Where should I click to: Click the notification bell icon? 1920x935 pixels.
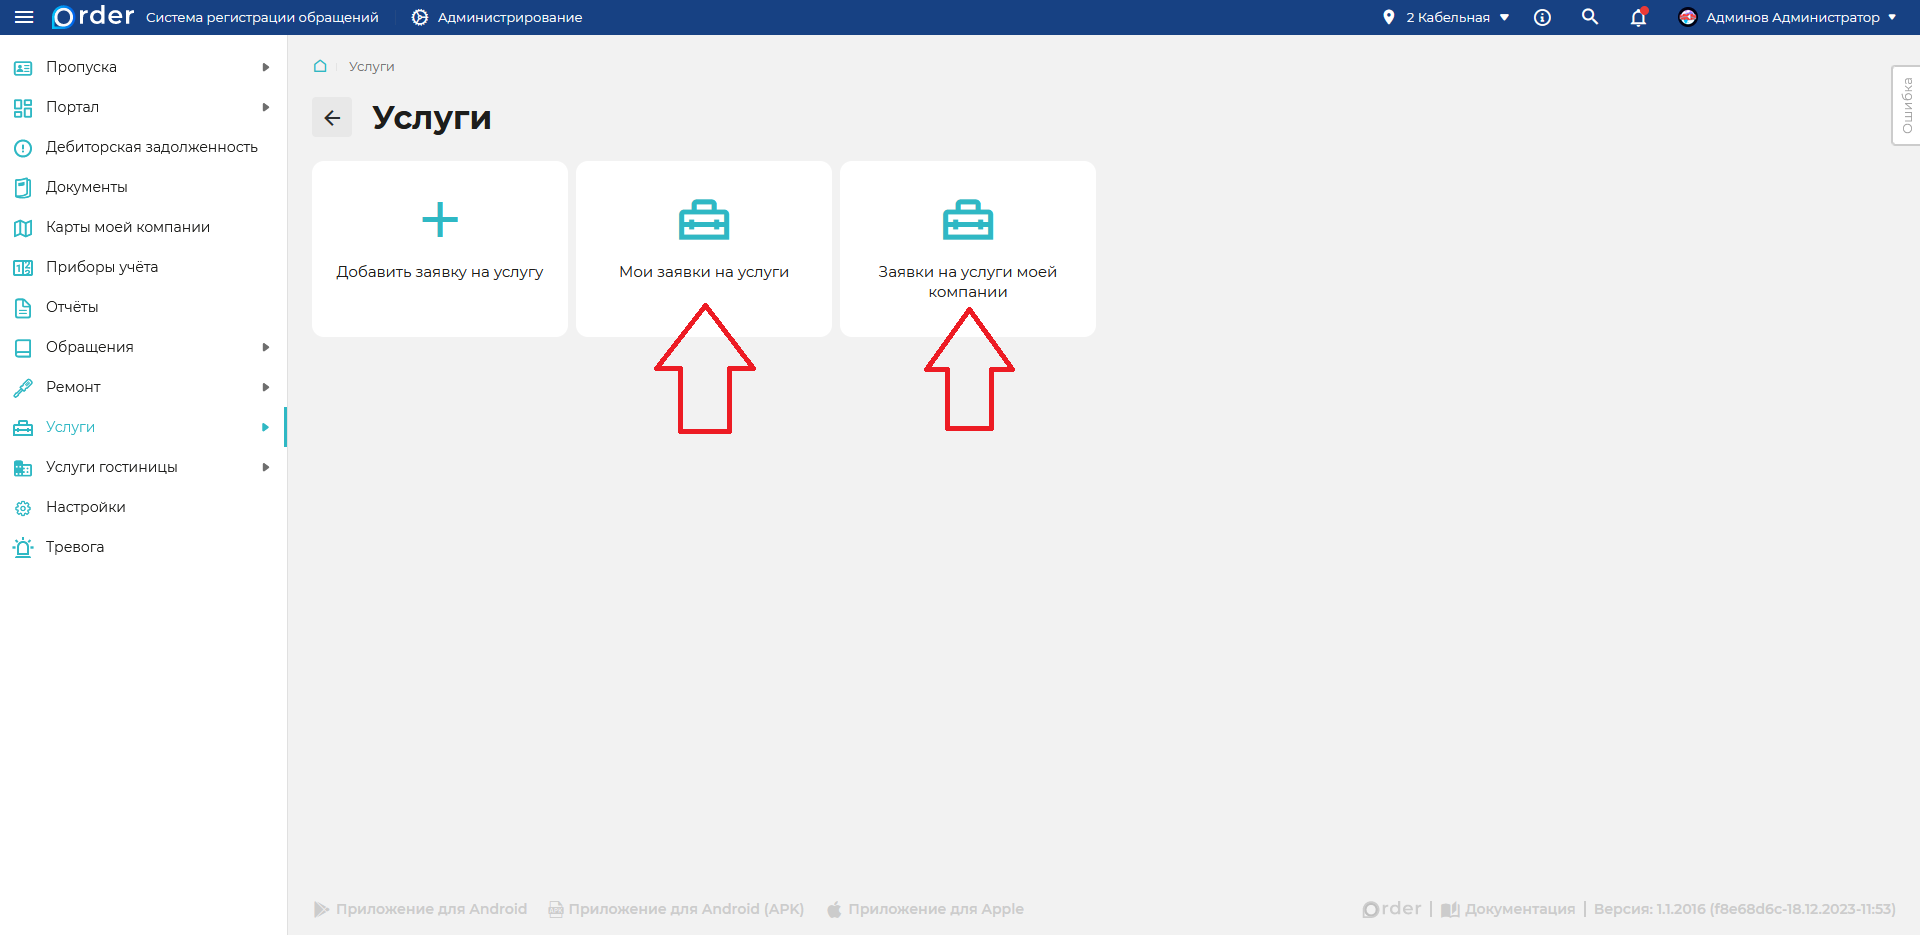pos(1638,17)
